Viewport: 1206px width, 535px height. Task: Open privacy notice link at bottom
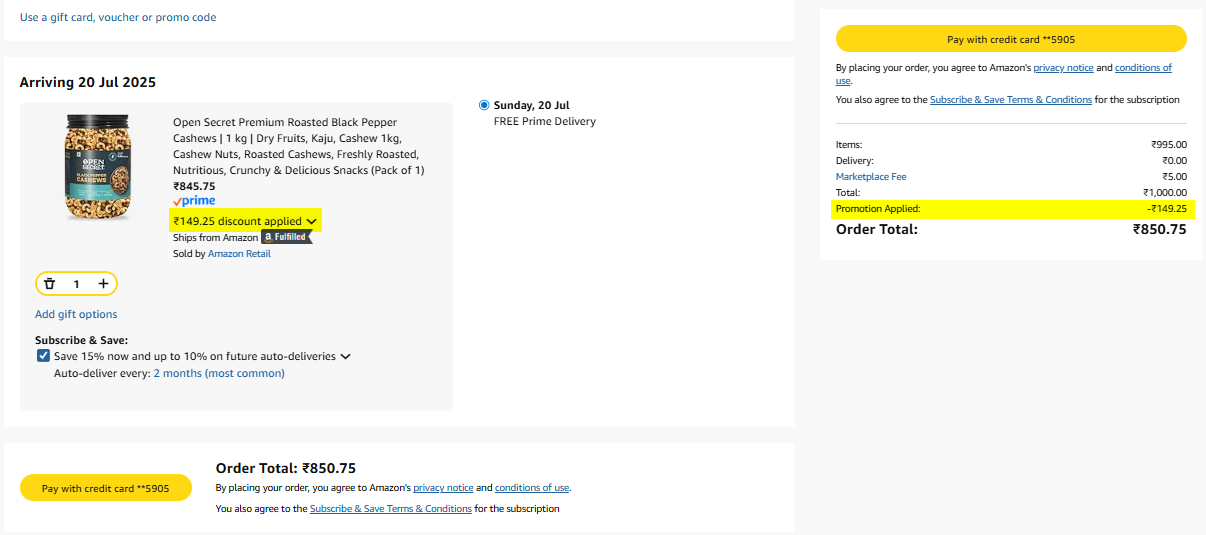click(x=443, y=488)
